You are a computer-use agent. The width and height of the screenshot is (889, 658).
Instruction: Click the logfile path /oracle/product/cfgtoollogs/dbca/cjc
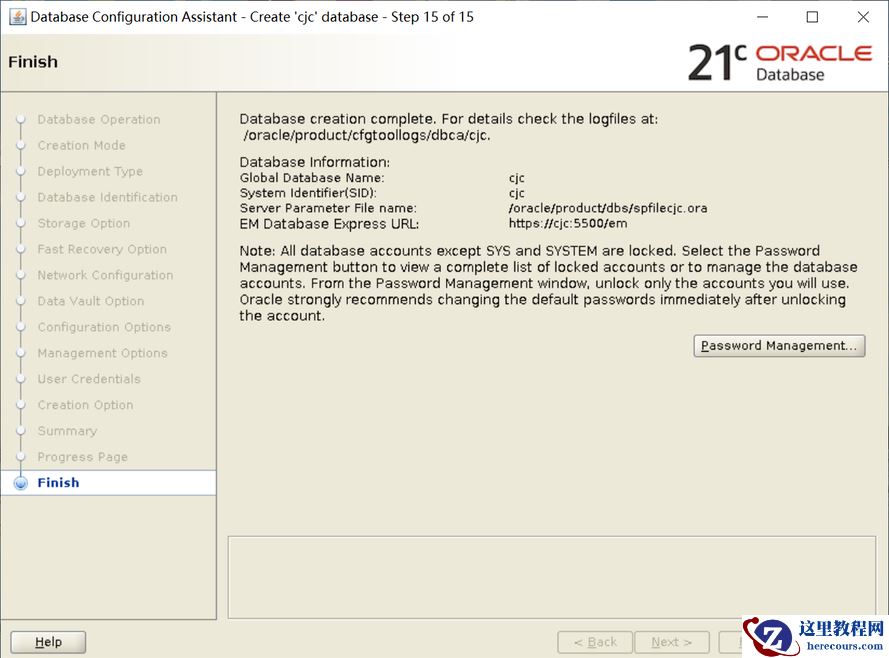[x=367, y=135]
